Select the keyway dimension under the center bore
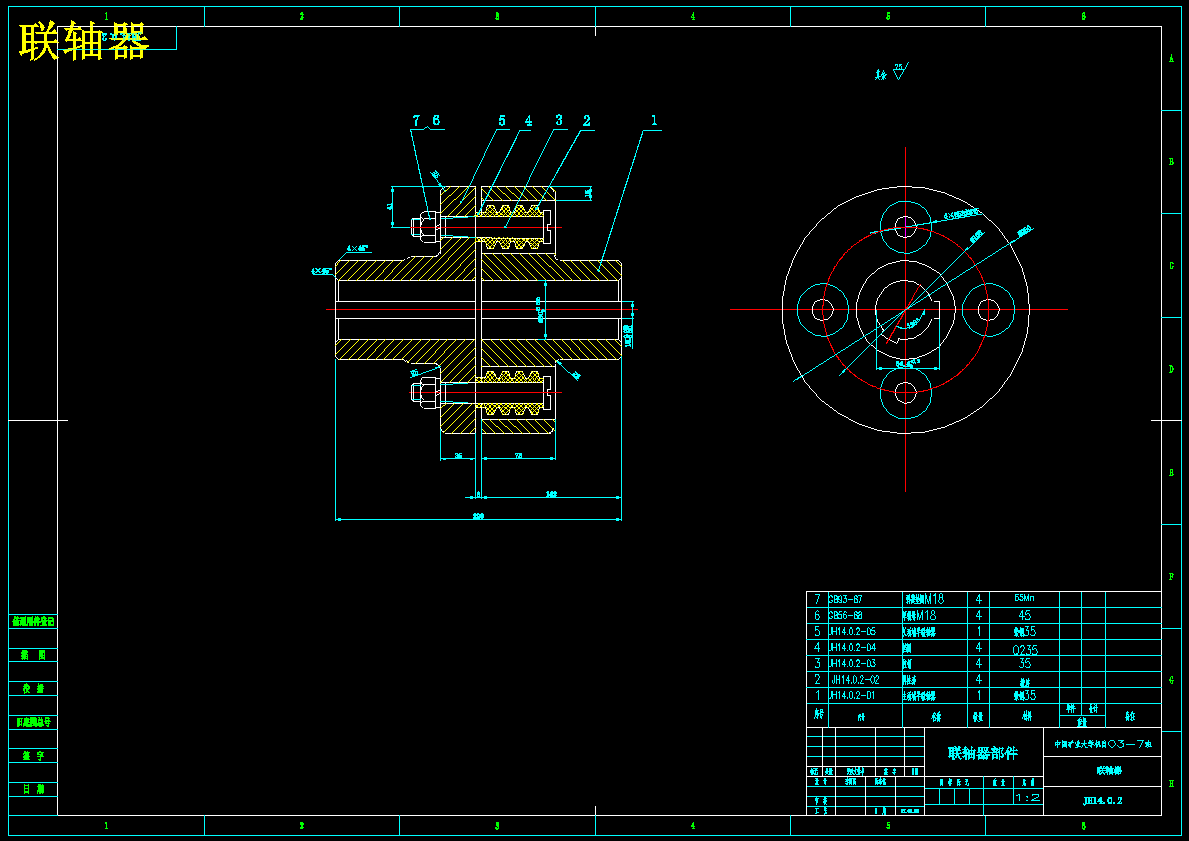 tap(907, 364)
